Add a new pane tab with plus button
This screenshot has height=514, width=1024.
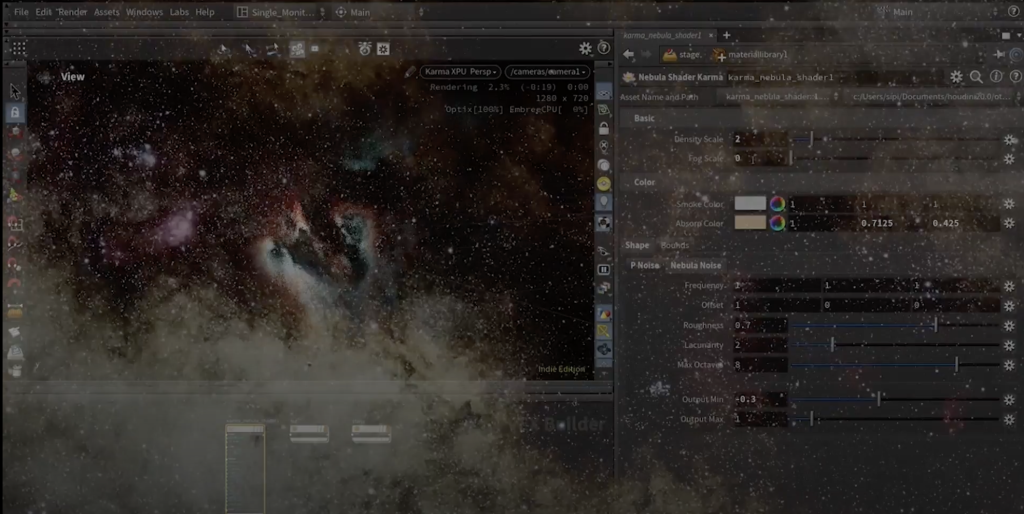click(x=727, y=35)
